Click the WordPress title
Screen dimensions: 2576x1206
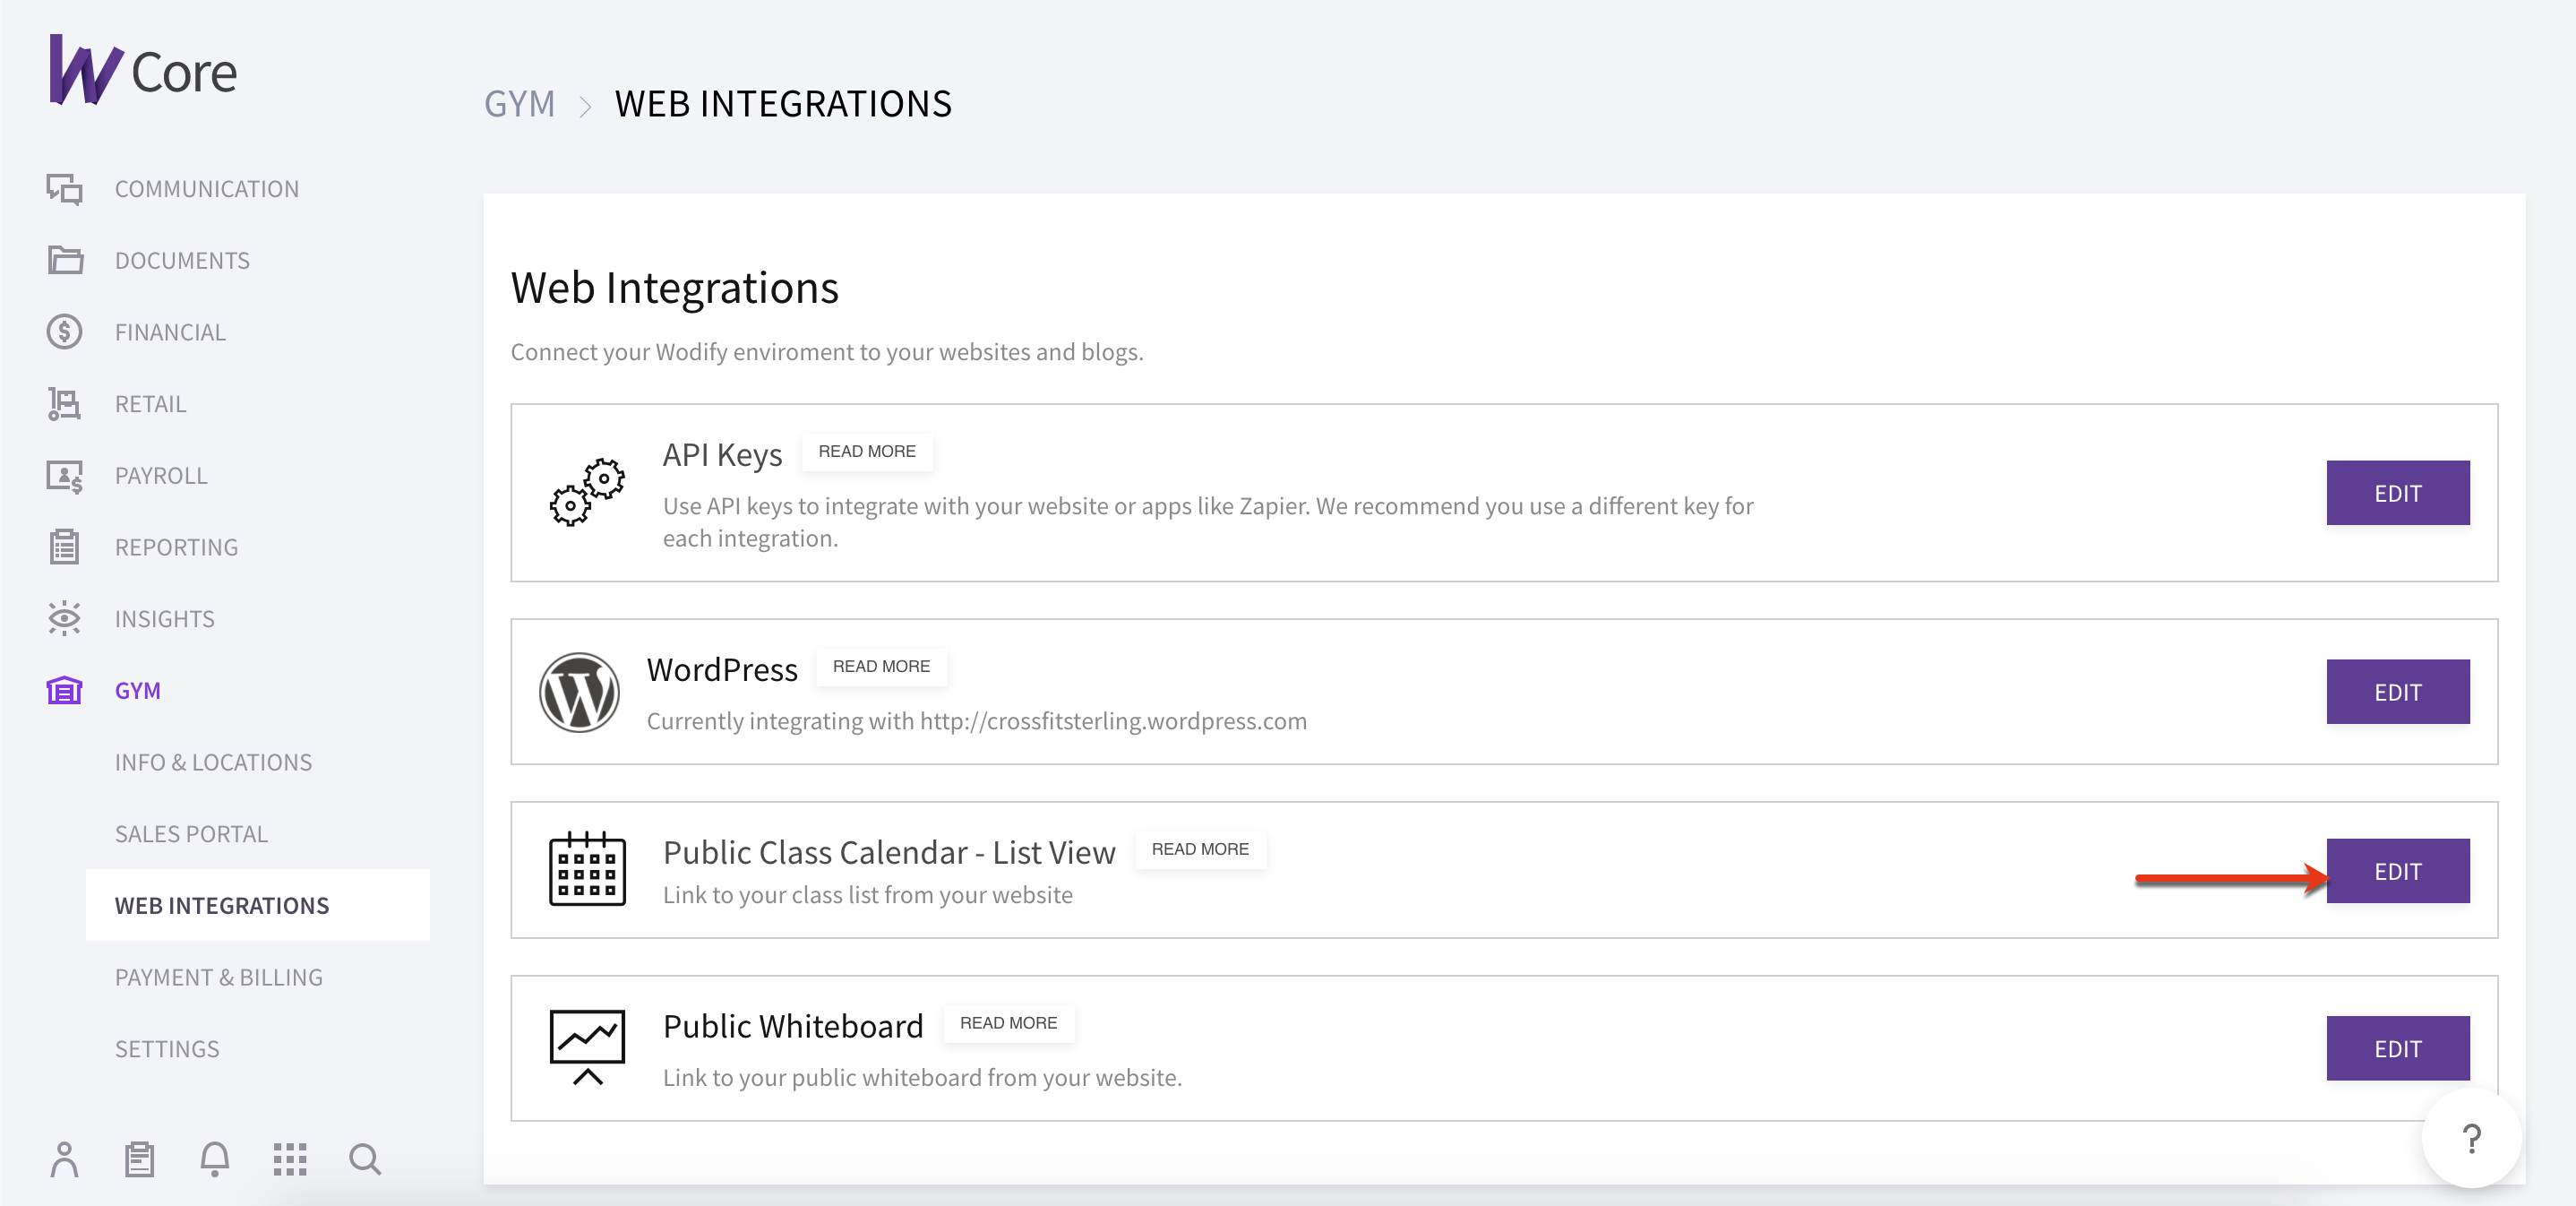click(722, 670)
